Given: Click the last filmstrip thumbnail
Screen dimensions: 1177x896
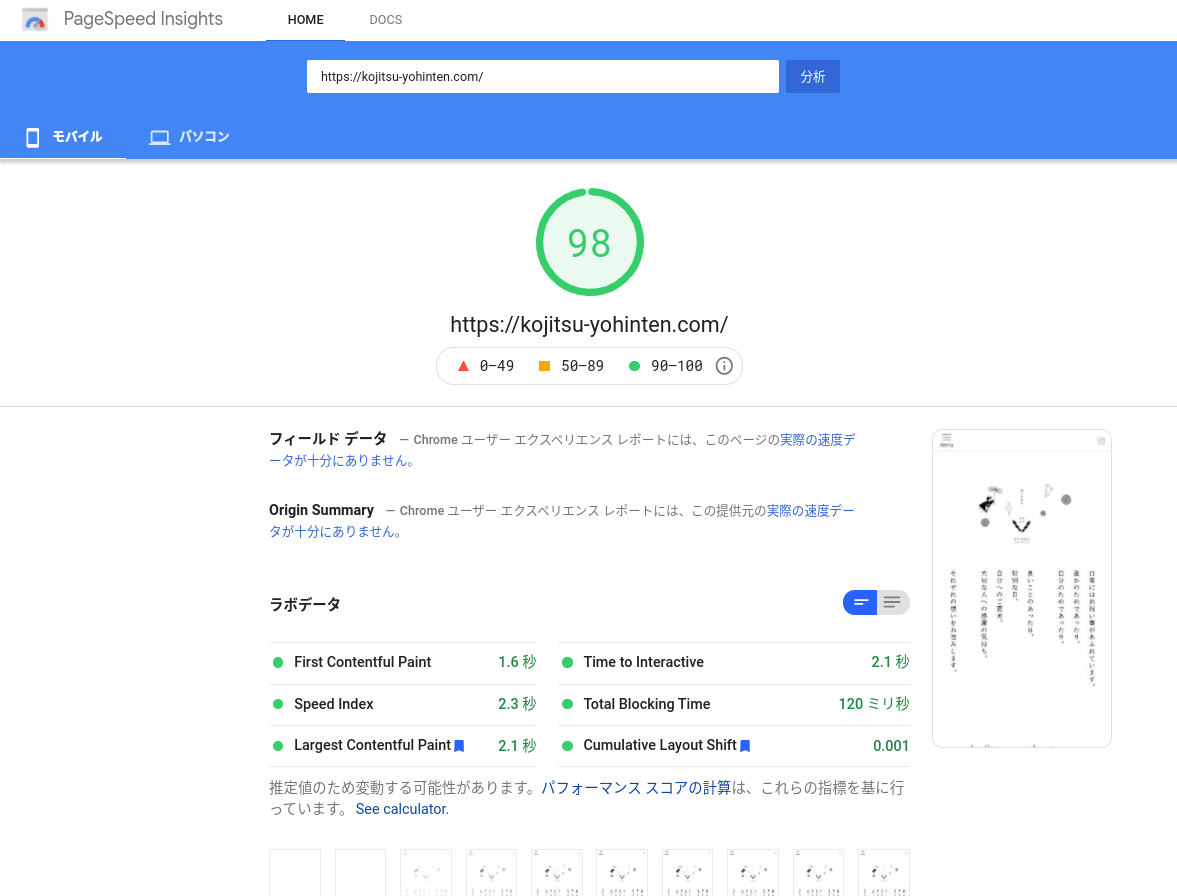Looking at the screenshot, I should click(884, 873).
